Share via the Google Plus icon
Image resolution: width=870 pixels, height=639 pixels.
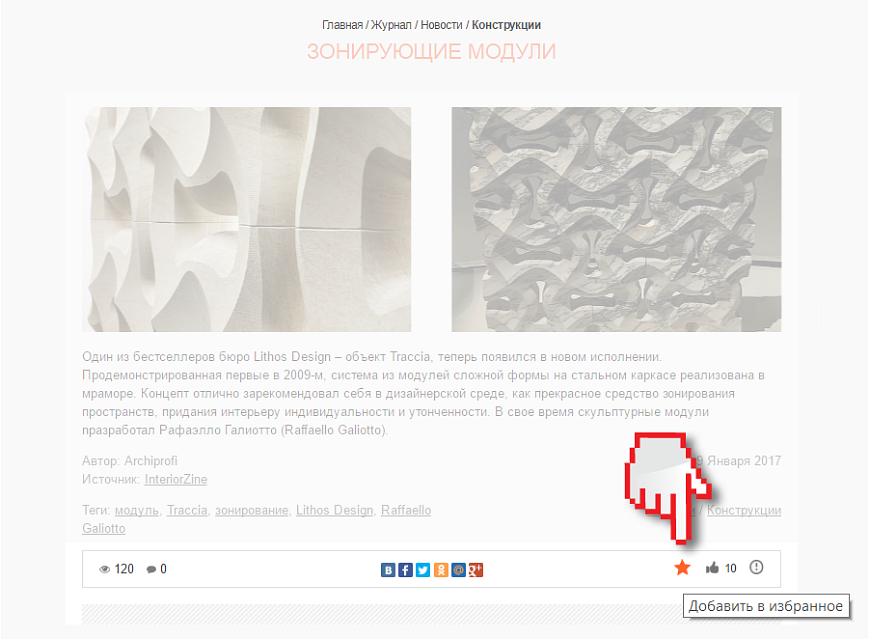click(476, 570)
